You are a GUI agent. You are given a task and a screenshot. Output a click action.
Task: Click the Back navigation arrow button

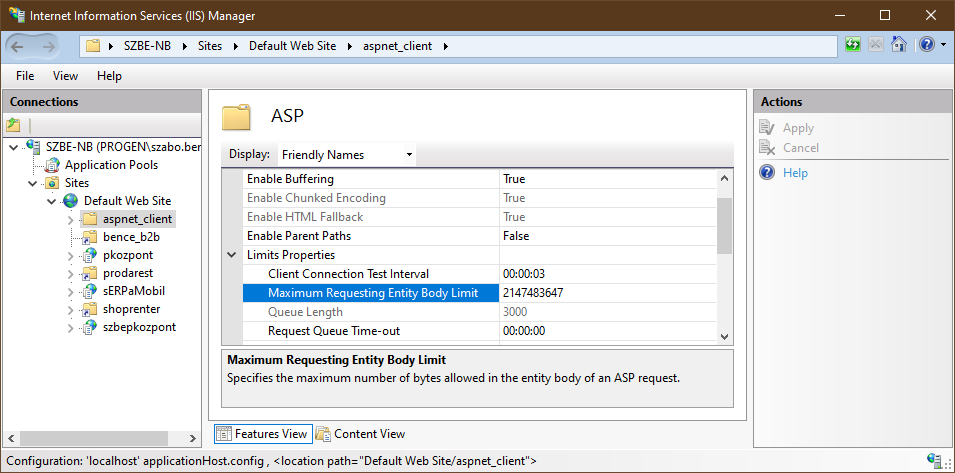(20, 46)
